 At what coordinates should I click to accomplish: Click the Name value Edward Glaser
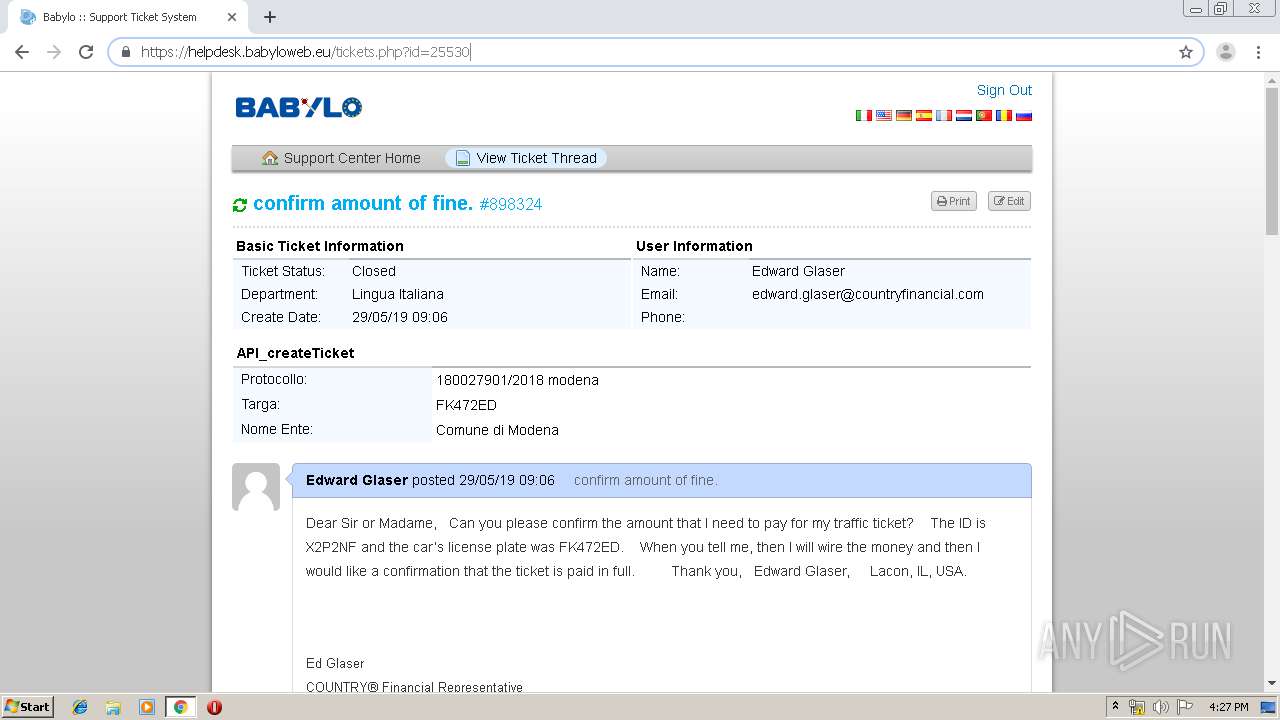point(798,271)
